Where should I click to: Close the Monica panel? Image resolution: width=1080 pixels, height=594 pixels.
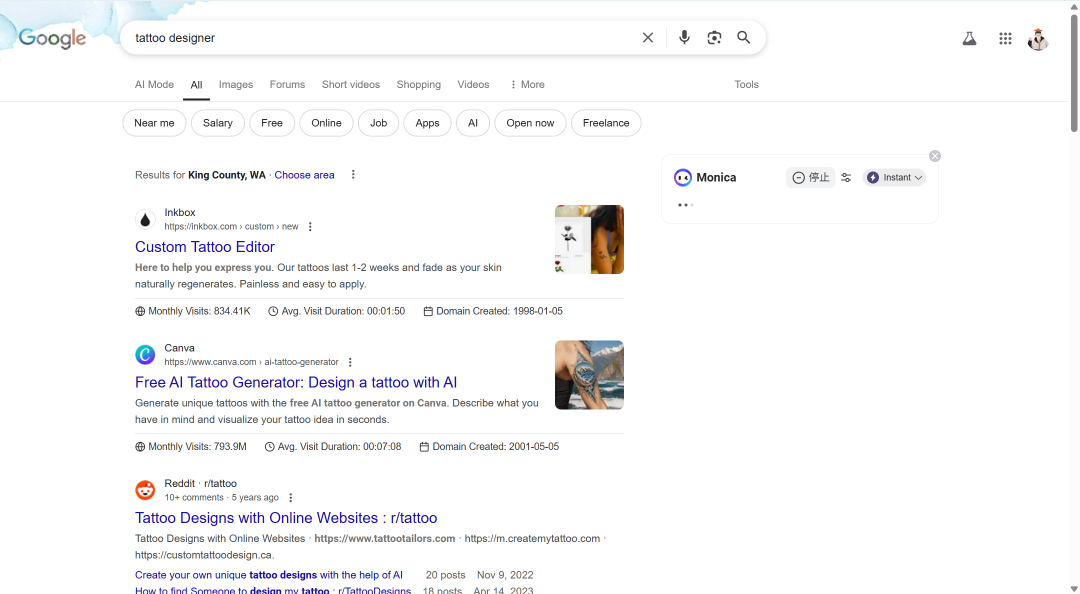point(935,156)
